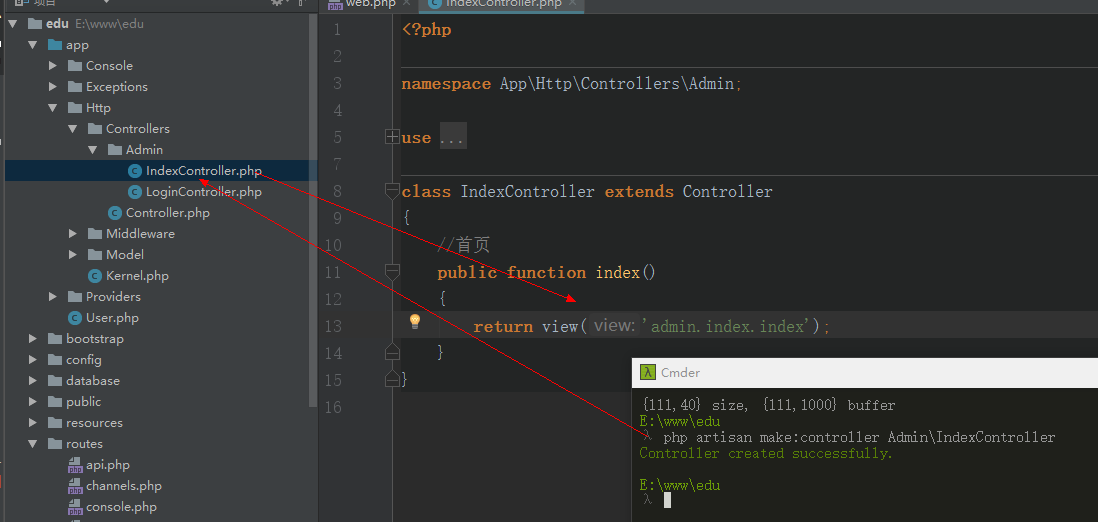Screen dimensions: 1098x522
Task: Expand the folded use statements on line 5
Action: (x=392, y=138)
